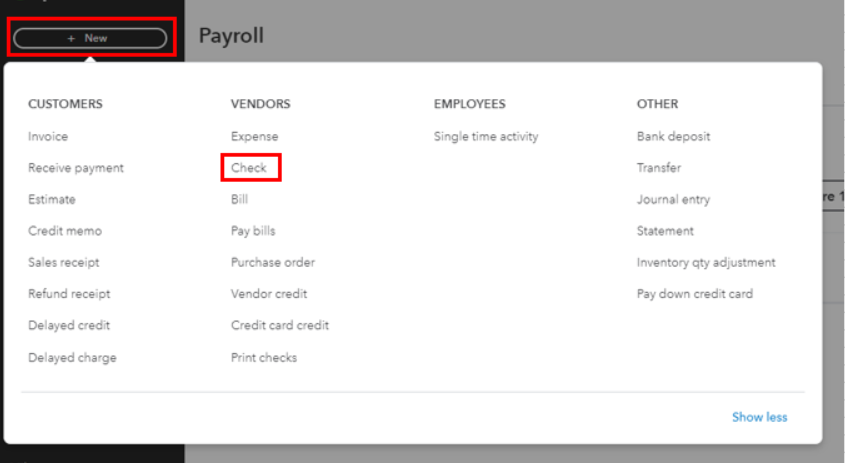Select Delayed charge item

click(72, 357)
